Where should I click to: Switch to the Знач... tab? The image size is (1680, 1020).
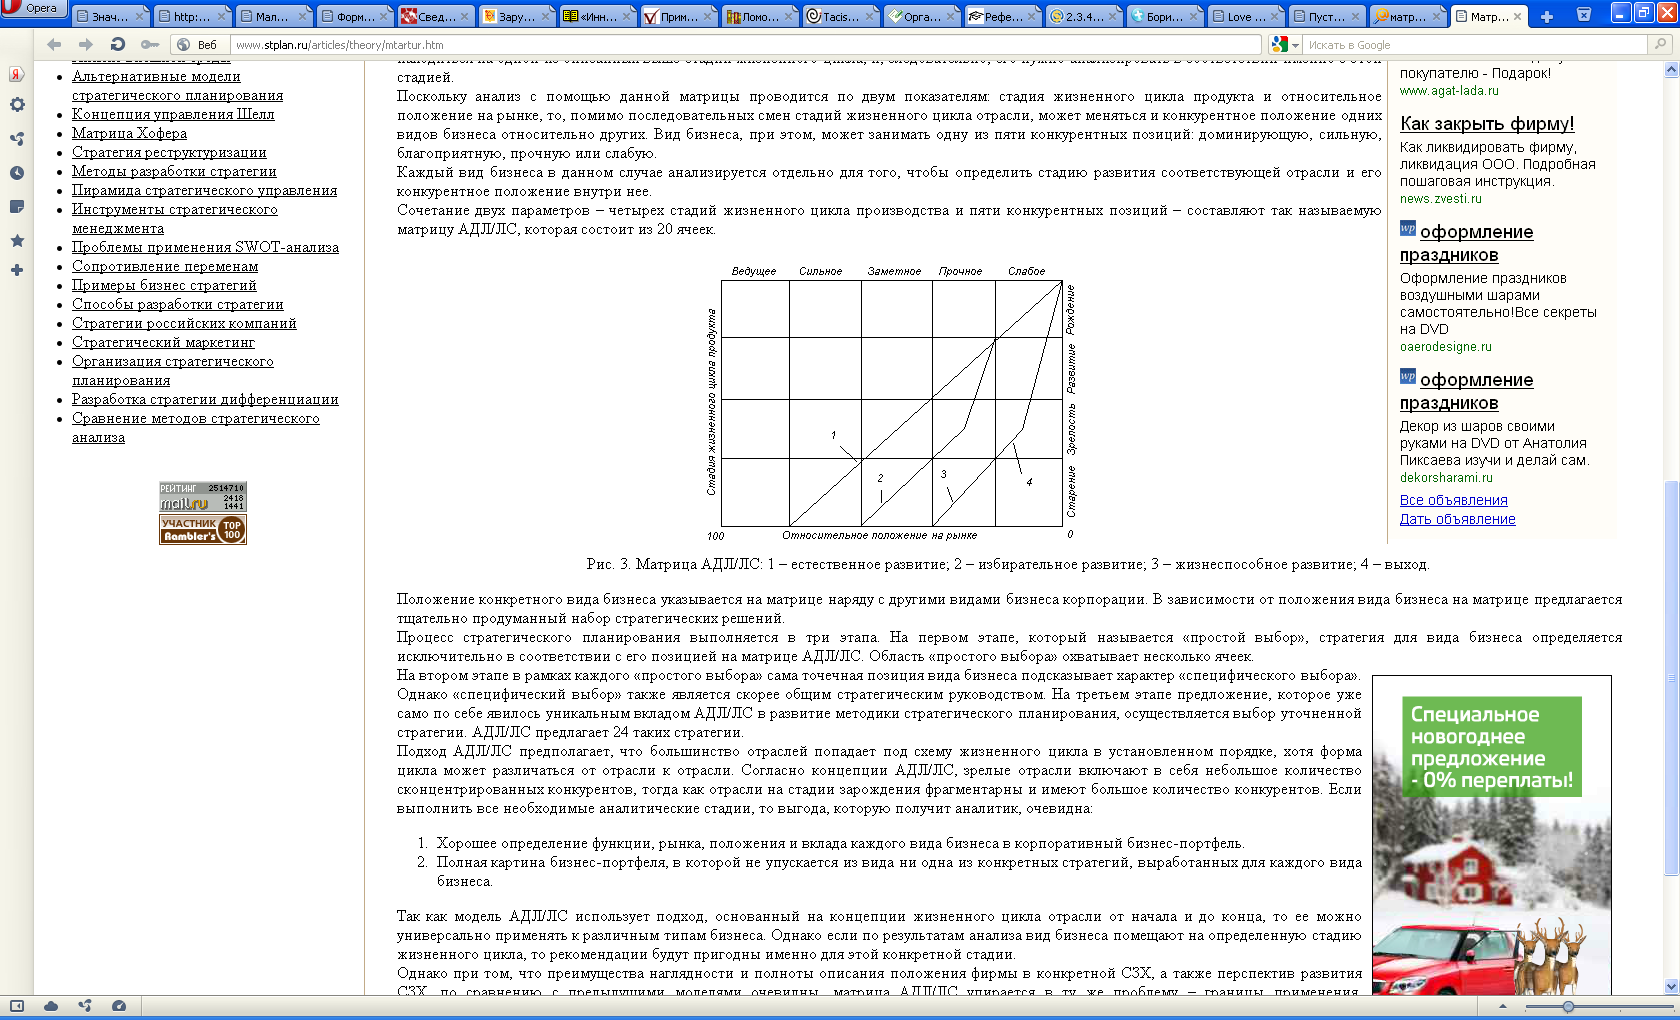pos(109,17)
